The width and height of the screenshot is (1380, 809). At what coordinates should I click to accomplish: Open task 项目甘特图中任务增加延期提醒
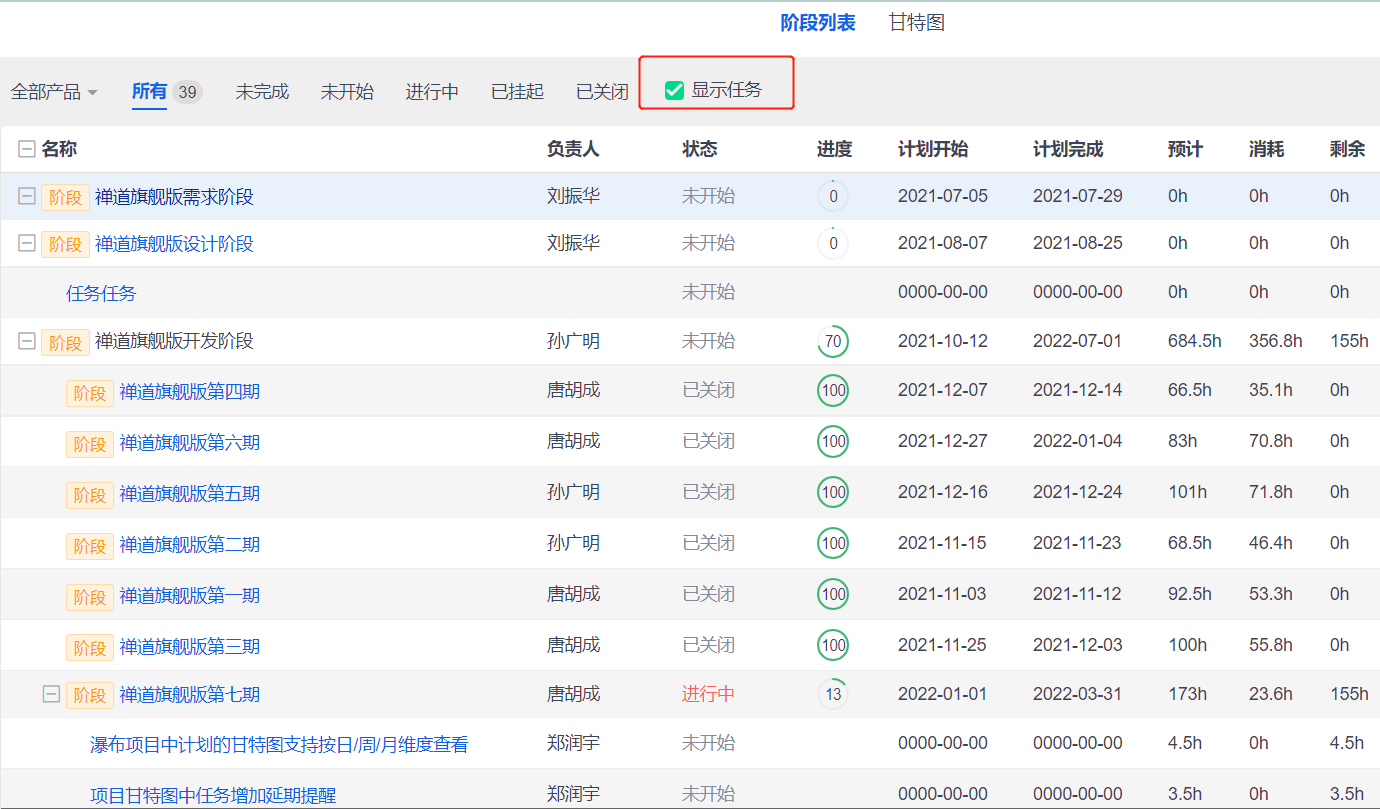coord(213,795)
